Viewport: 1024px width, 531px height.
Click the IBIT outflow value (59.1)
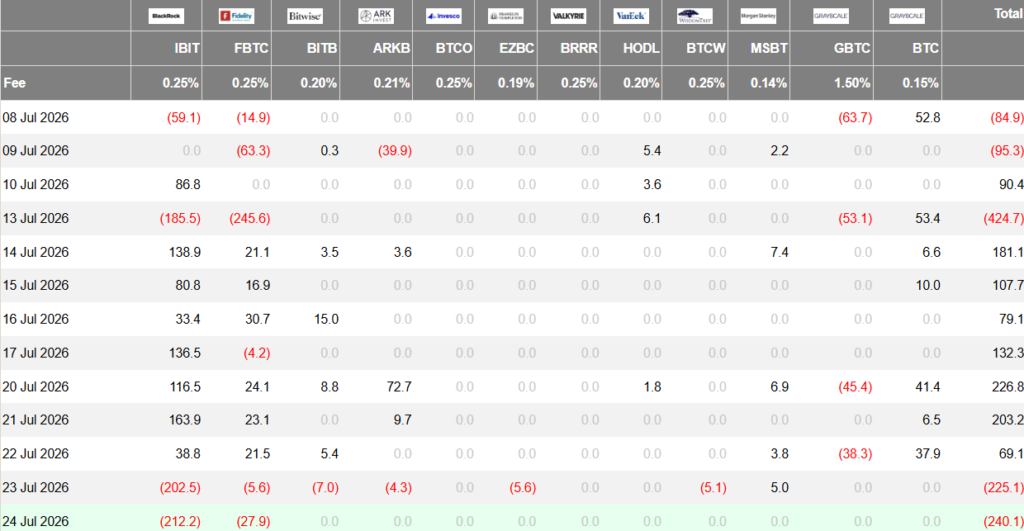(x=184, y=118)
